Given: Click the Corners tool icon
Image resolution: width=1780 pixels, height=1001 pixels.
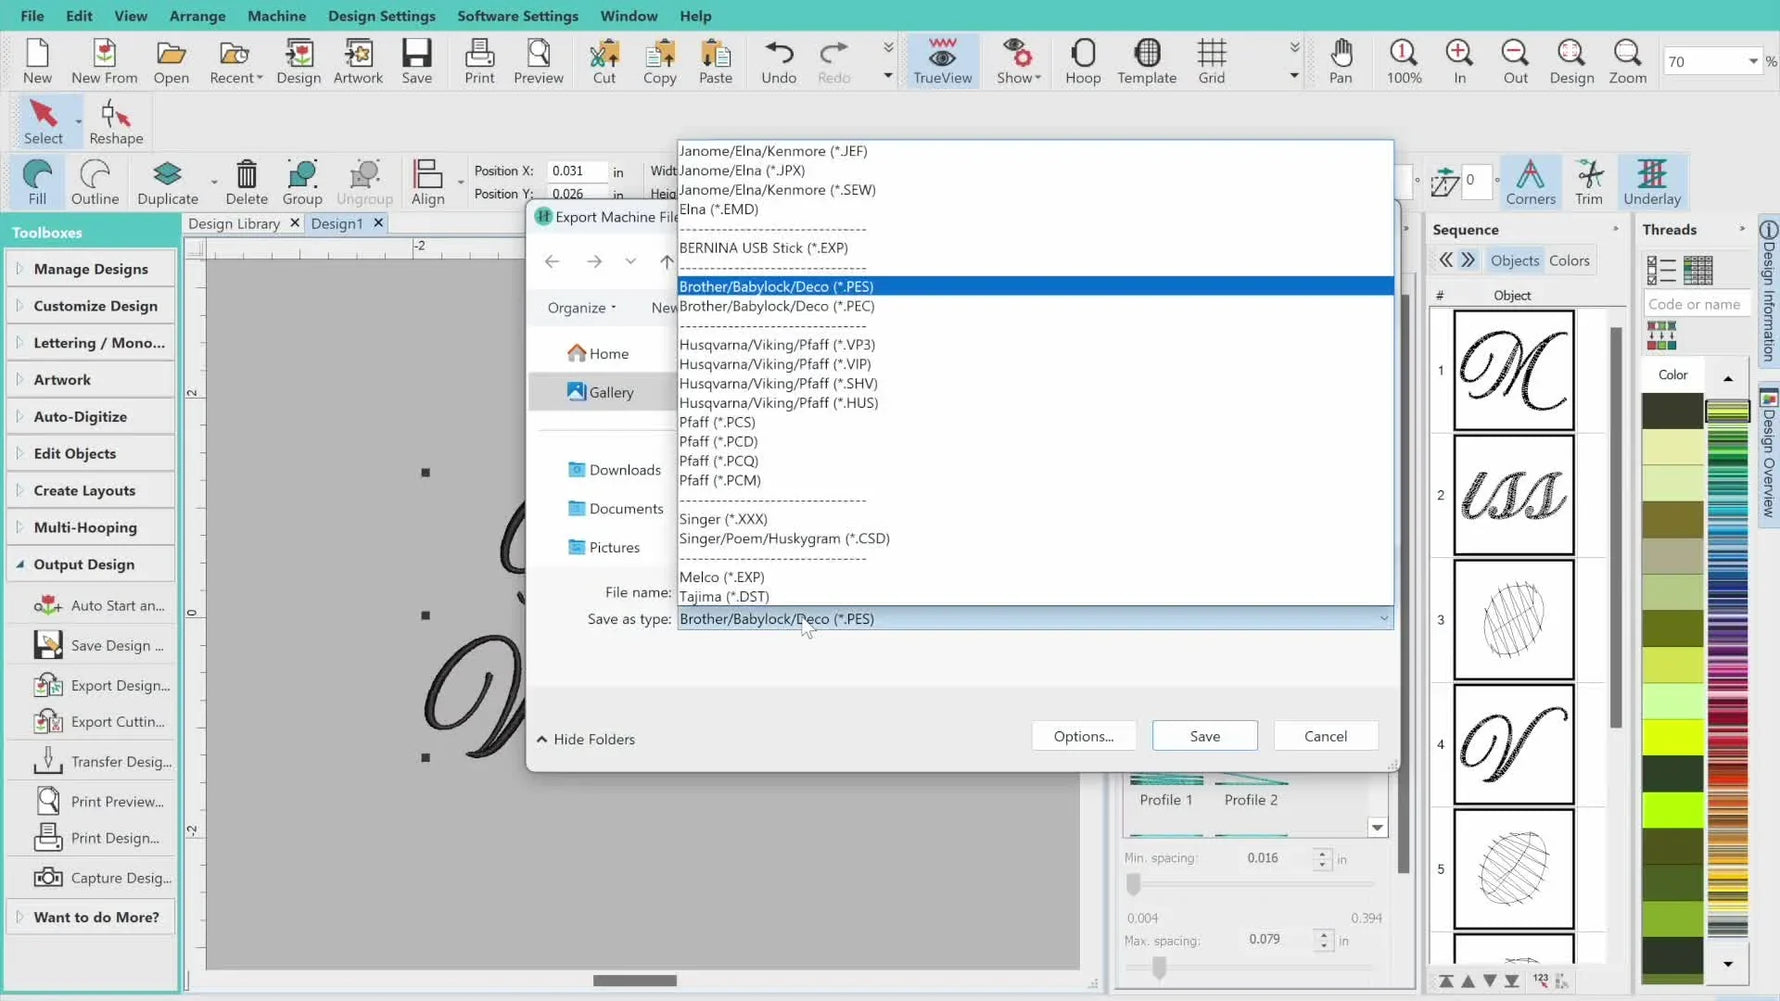Looking at the screenshot, I should click(1530, 182).
